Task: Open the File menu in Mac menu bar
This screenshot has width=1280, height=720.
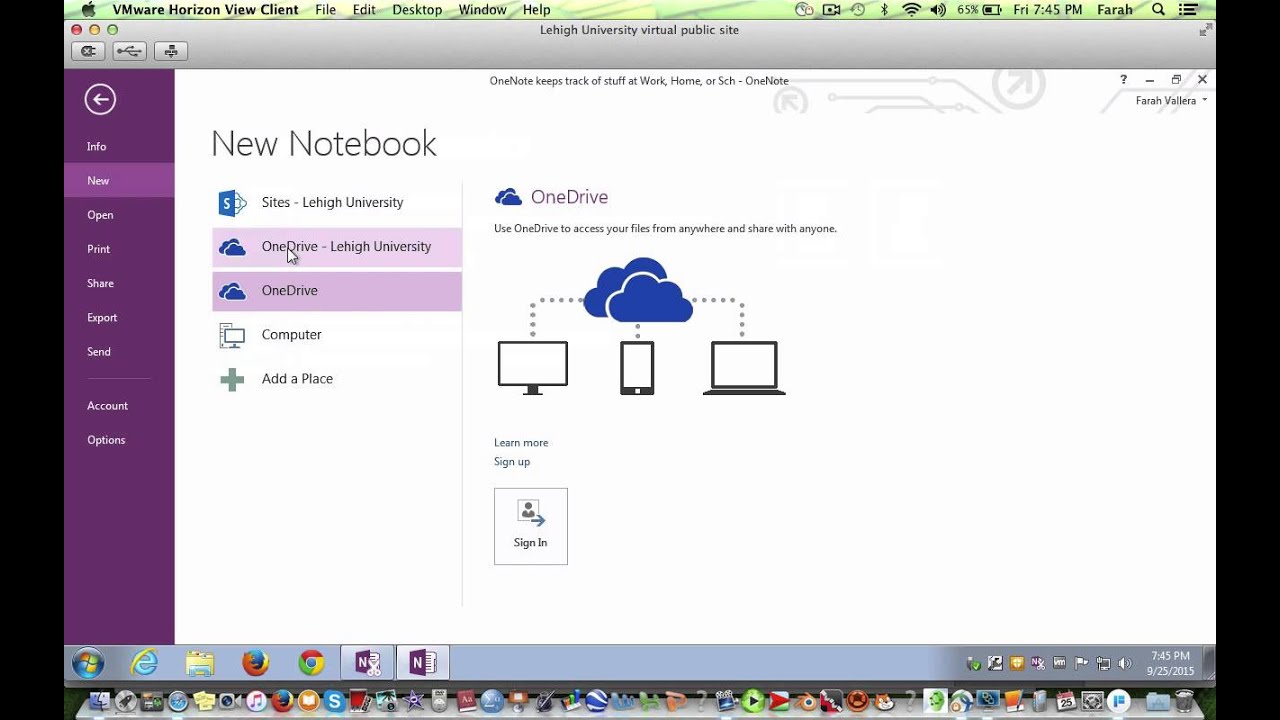Action: coord(325,10)
